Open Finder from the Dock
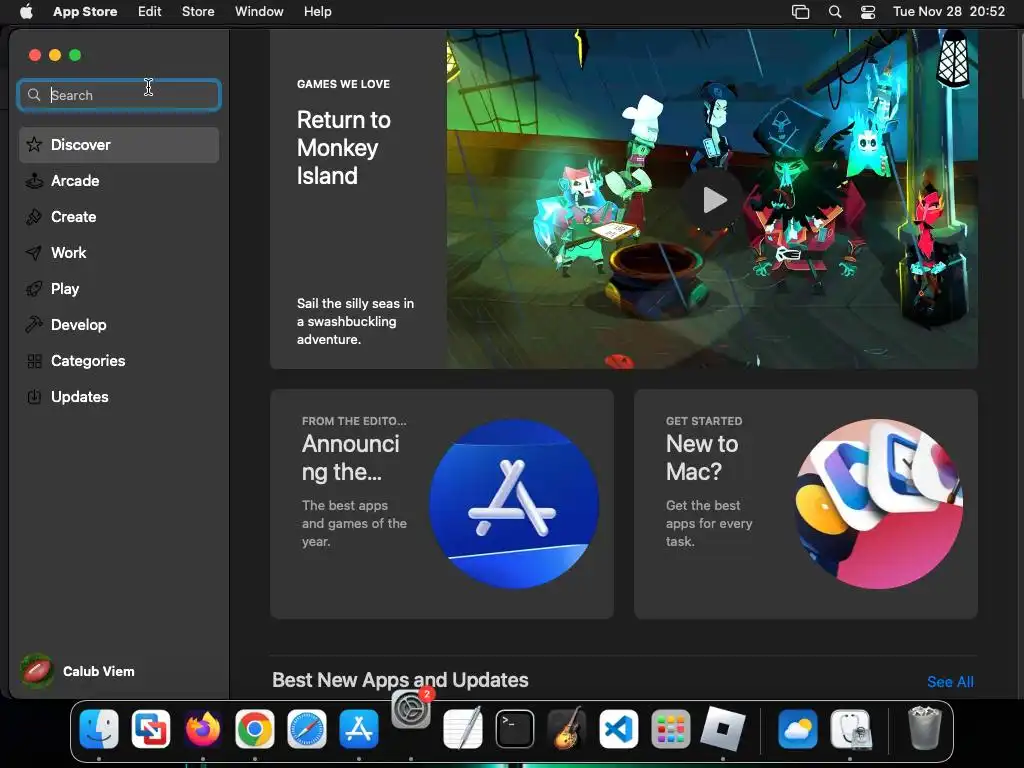Image resolution: width=1024 pixels, height=768 pixels. click(x=99, y=729)
